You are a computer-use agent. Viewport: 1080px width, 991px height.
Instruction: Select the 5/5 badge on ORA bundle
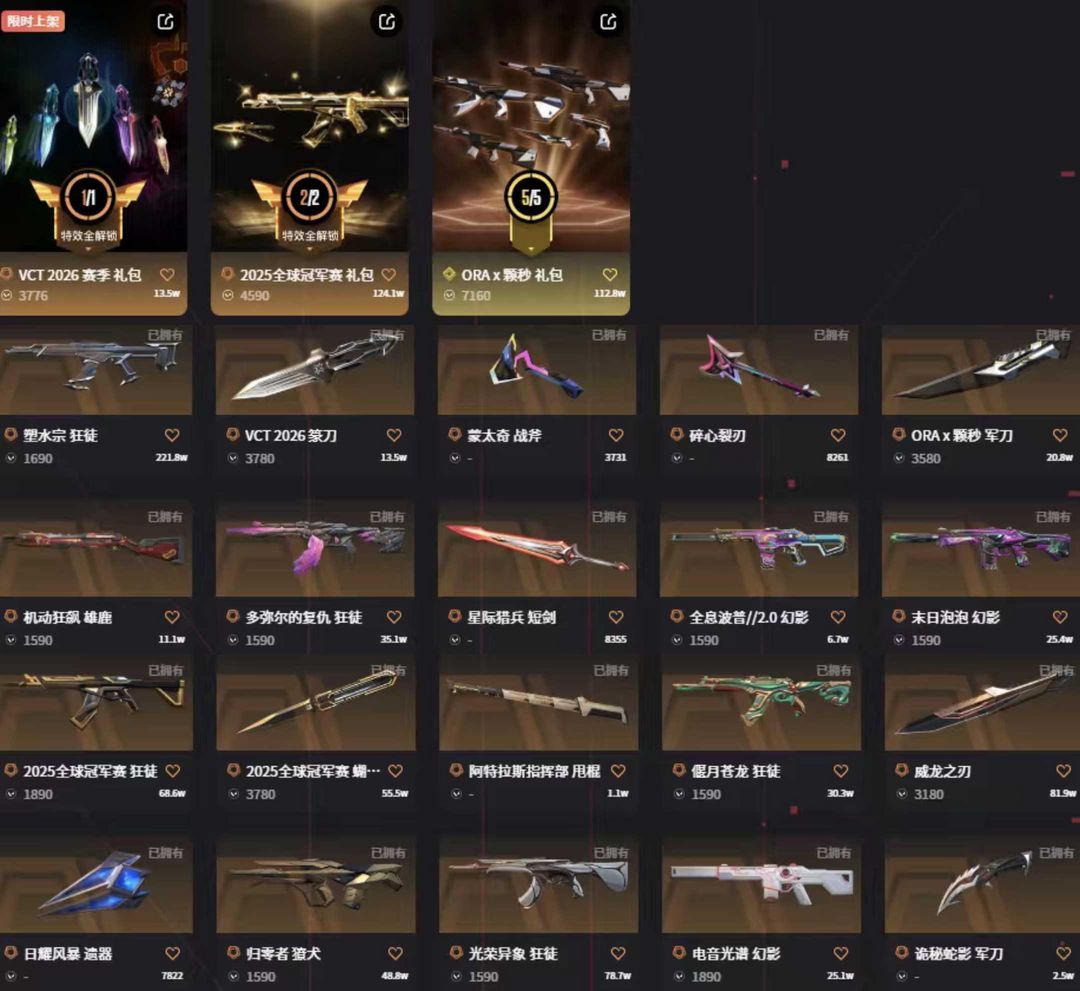tap(531, 198)
